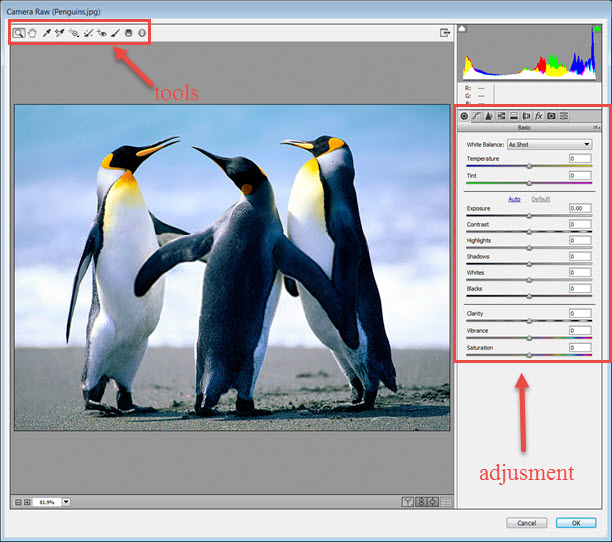Viewport: 612px width, 542px height.
Task: Click the Whites slider handle
Action: [529, 280]
